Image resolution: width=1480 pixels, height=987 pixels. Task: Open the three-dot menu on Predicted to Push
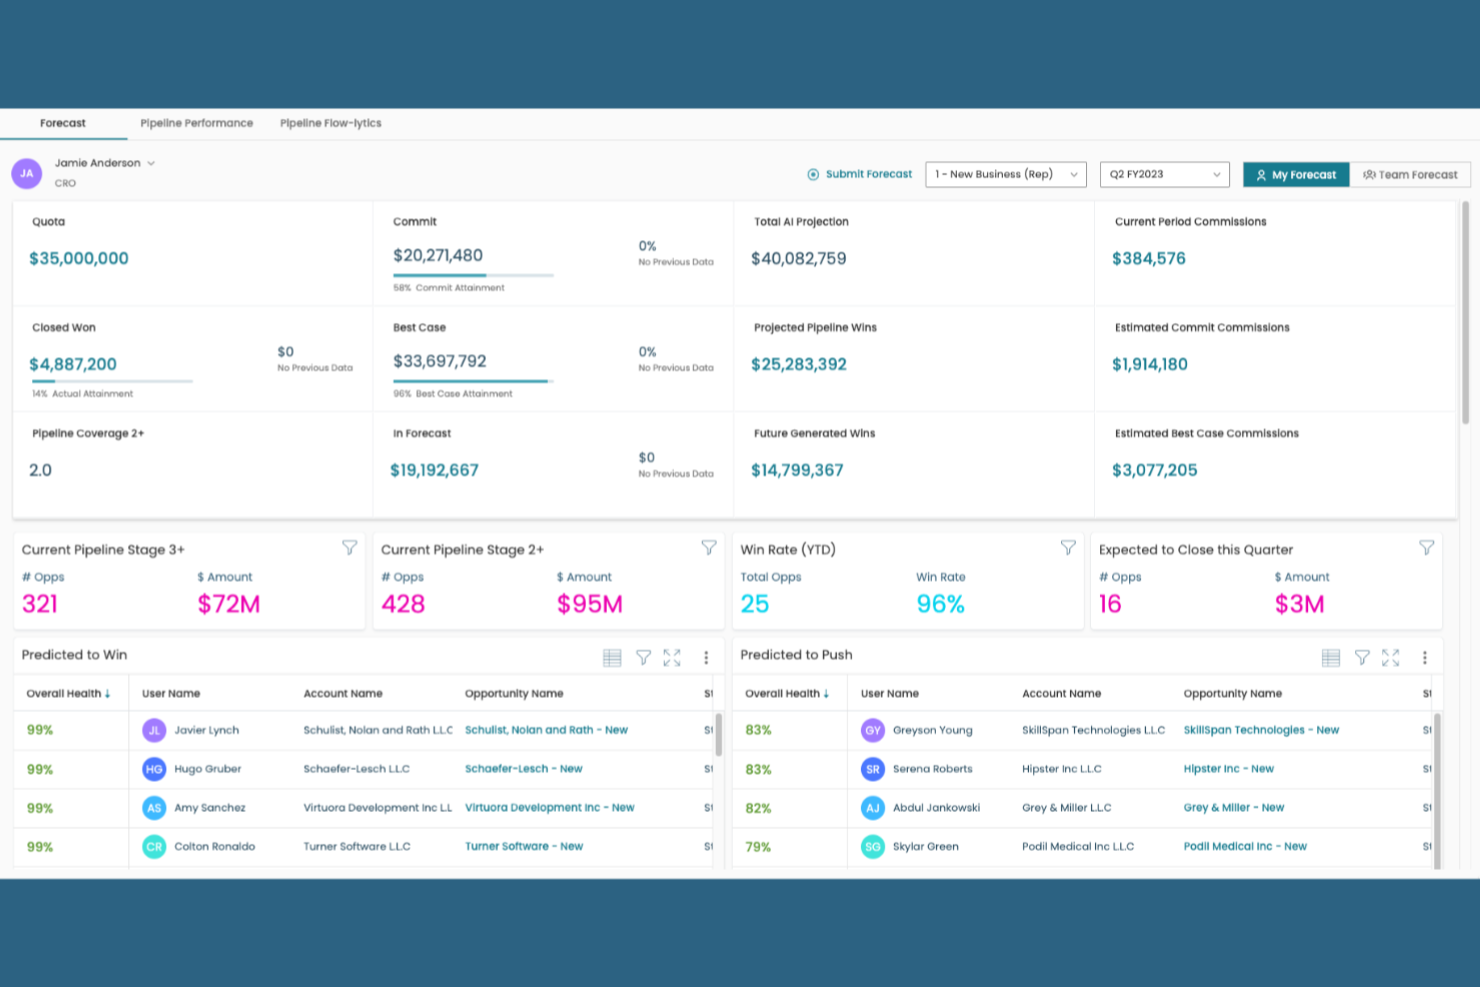[x=1425, y=657]
